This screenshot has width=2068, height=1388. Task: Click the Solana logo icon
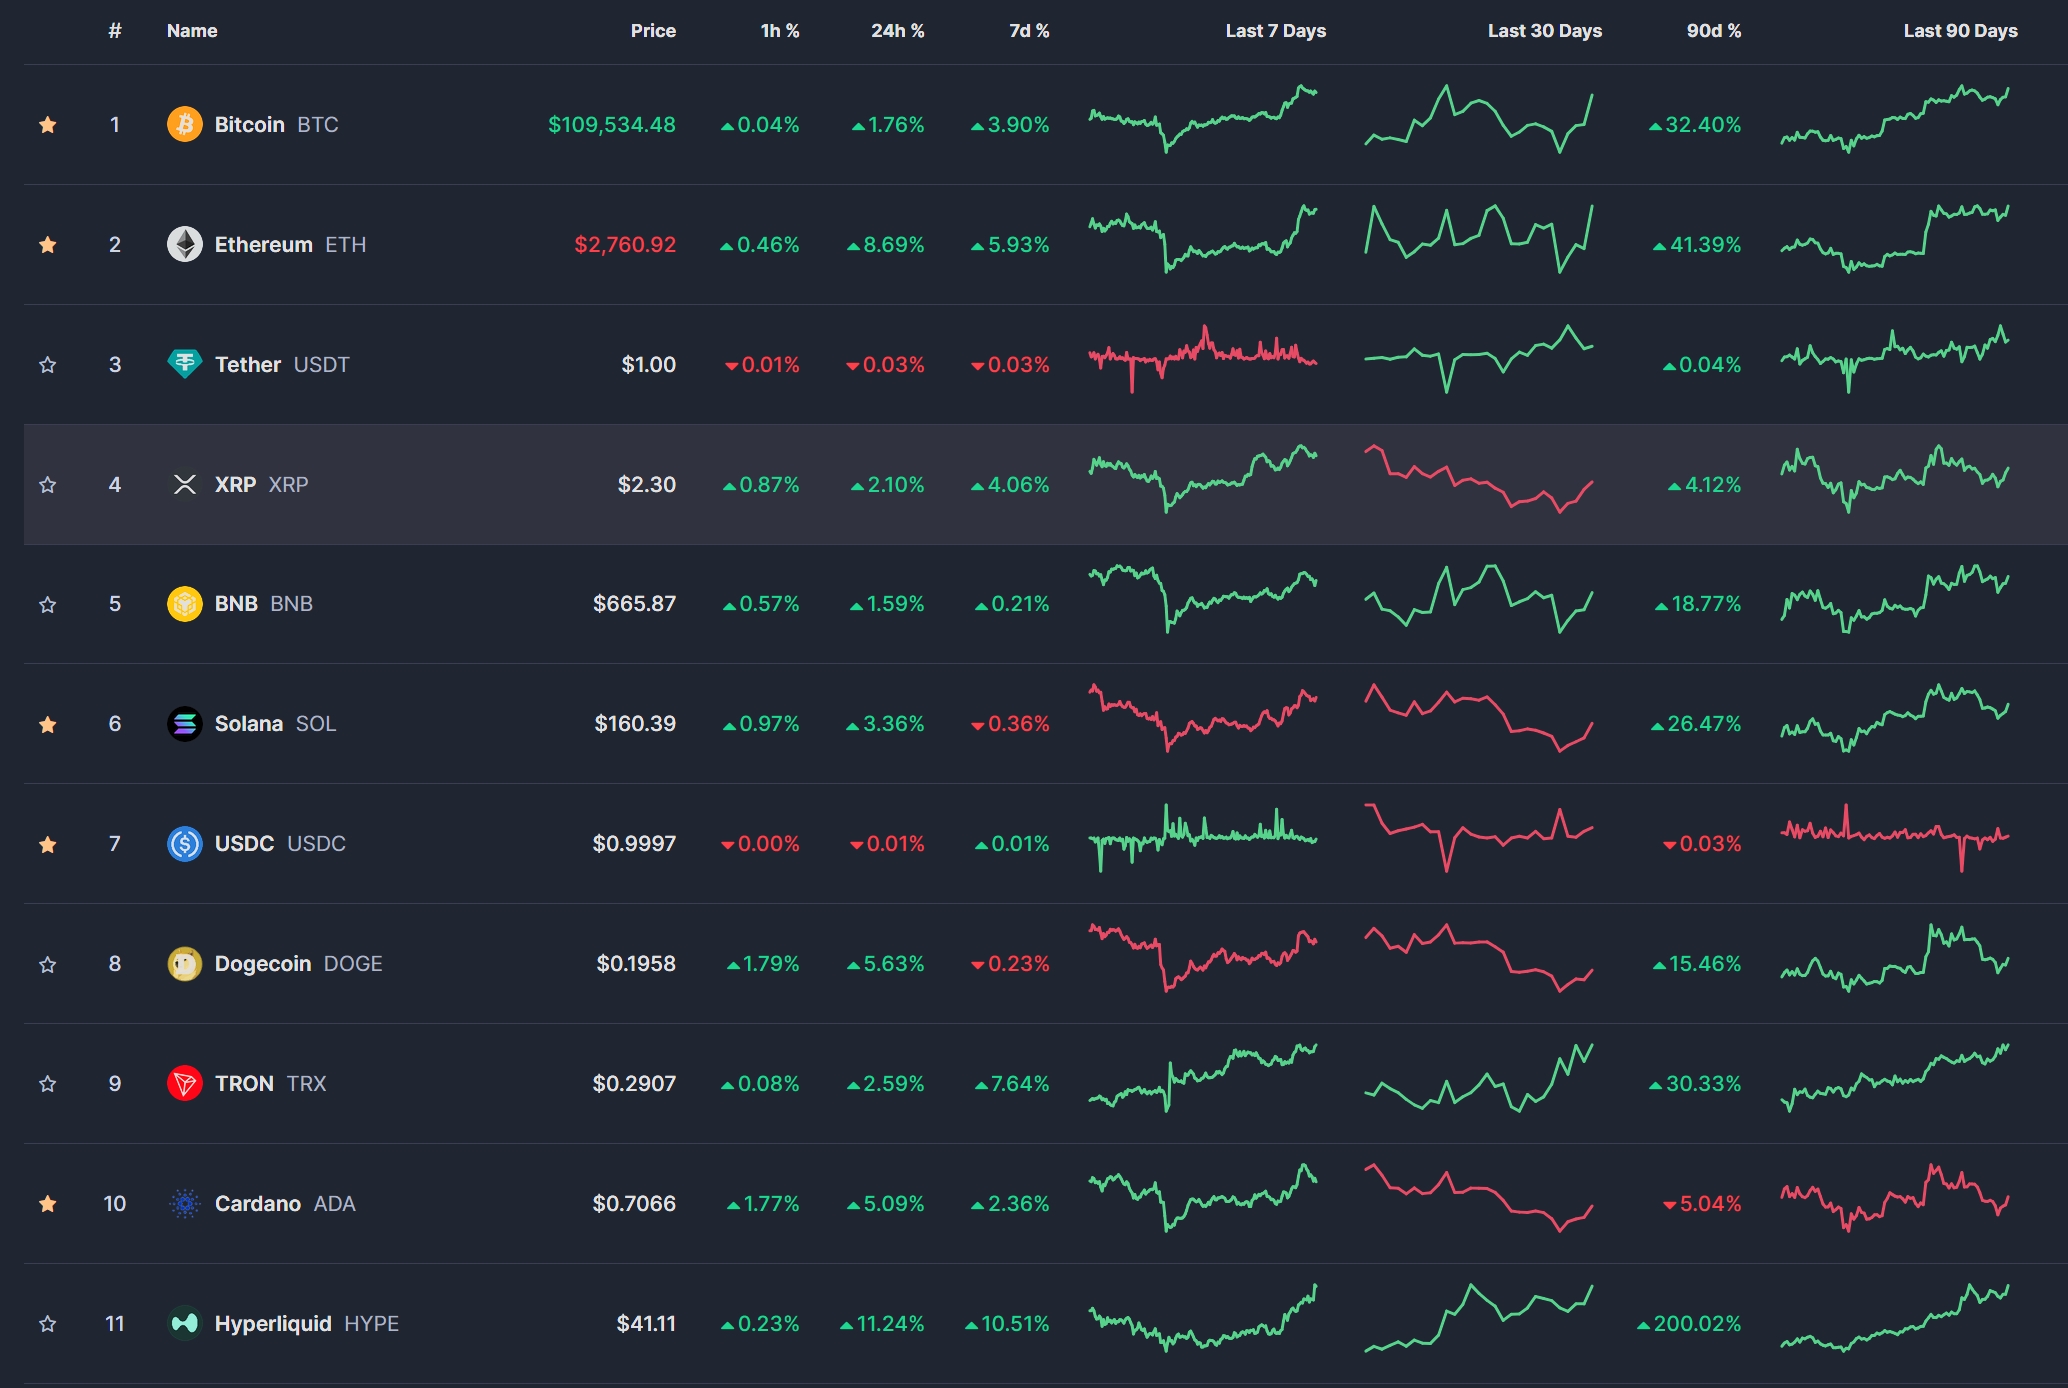point(184,724)
